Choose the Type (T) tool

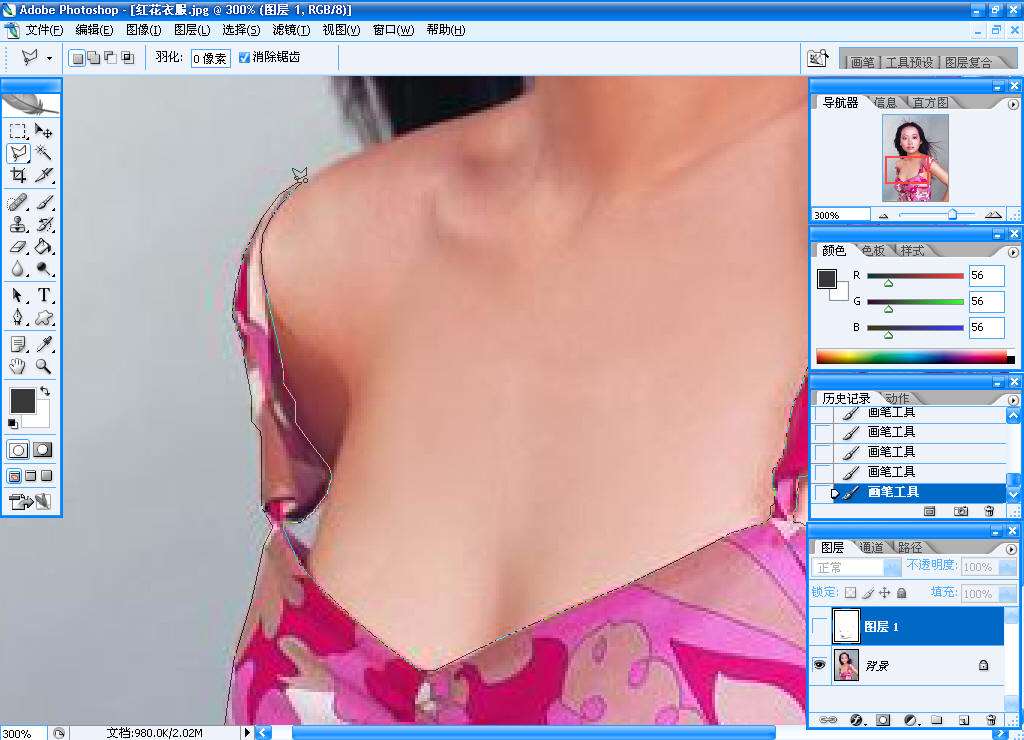[44, 295]
